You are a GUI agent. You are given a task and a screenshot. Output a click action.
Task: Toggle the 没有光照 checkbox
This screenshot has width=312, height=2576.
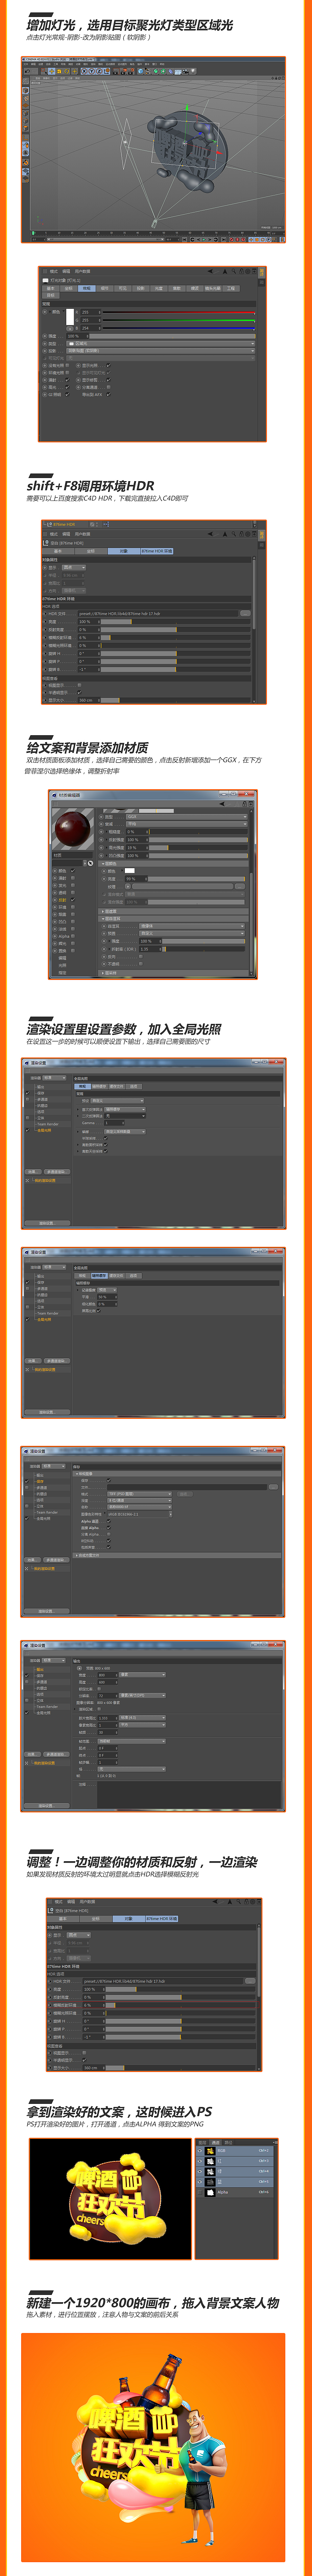pos(68,365)
